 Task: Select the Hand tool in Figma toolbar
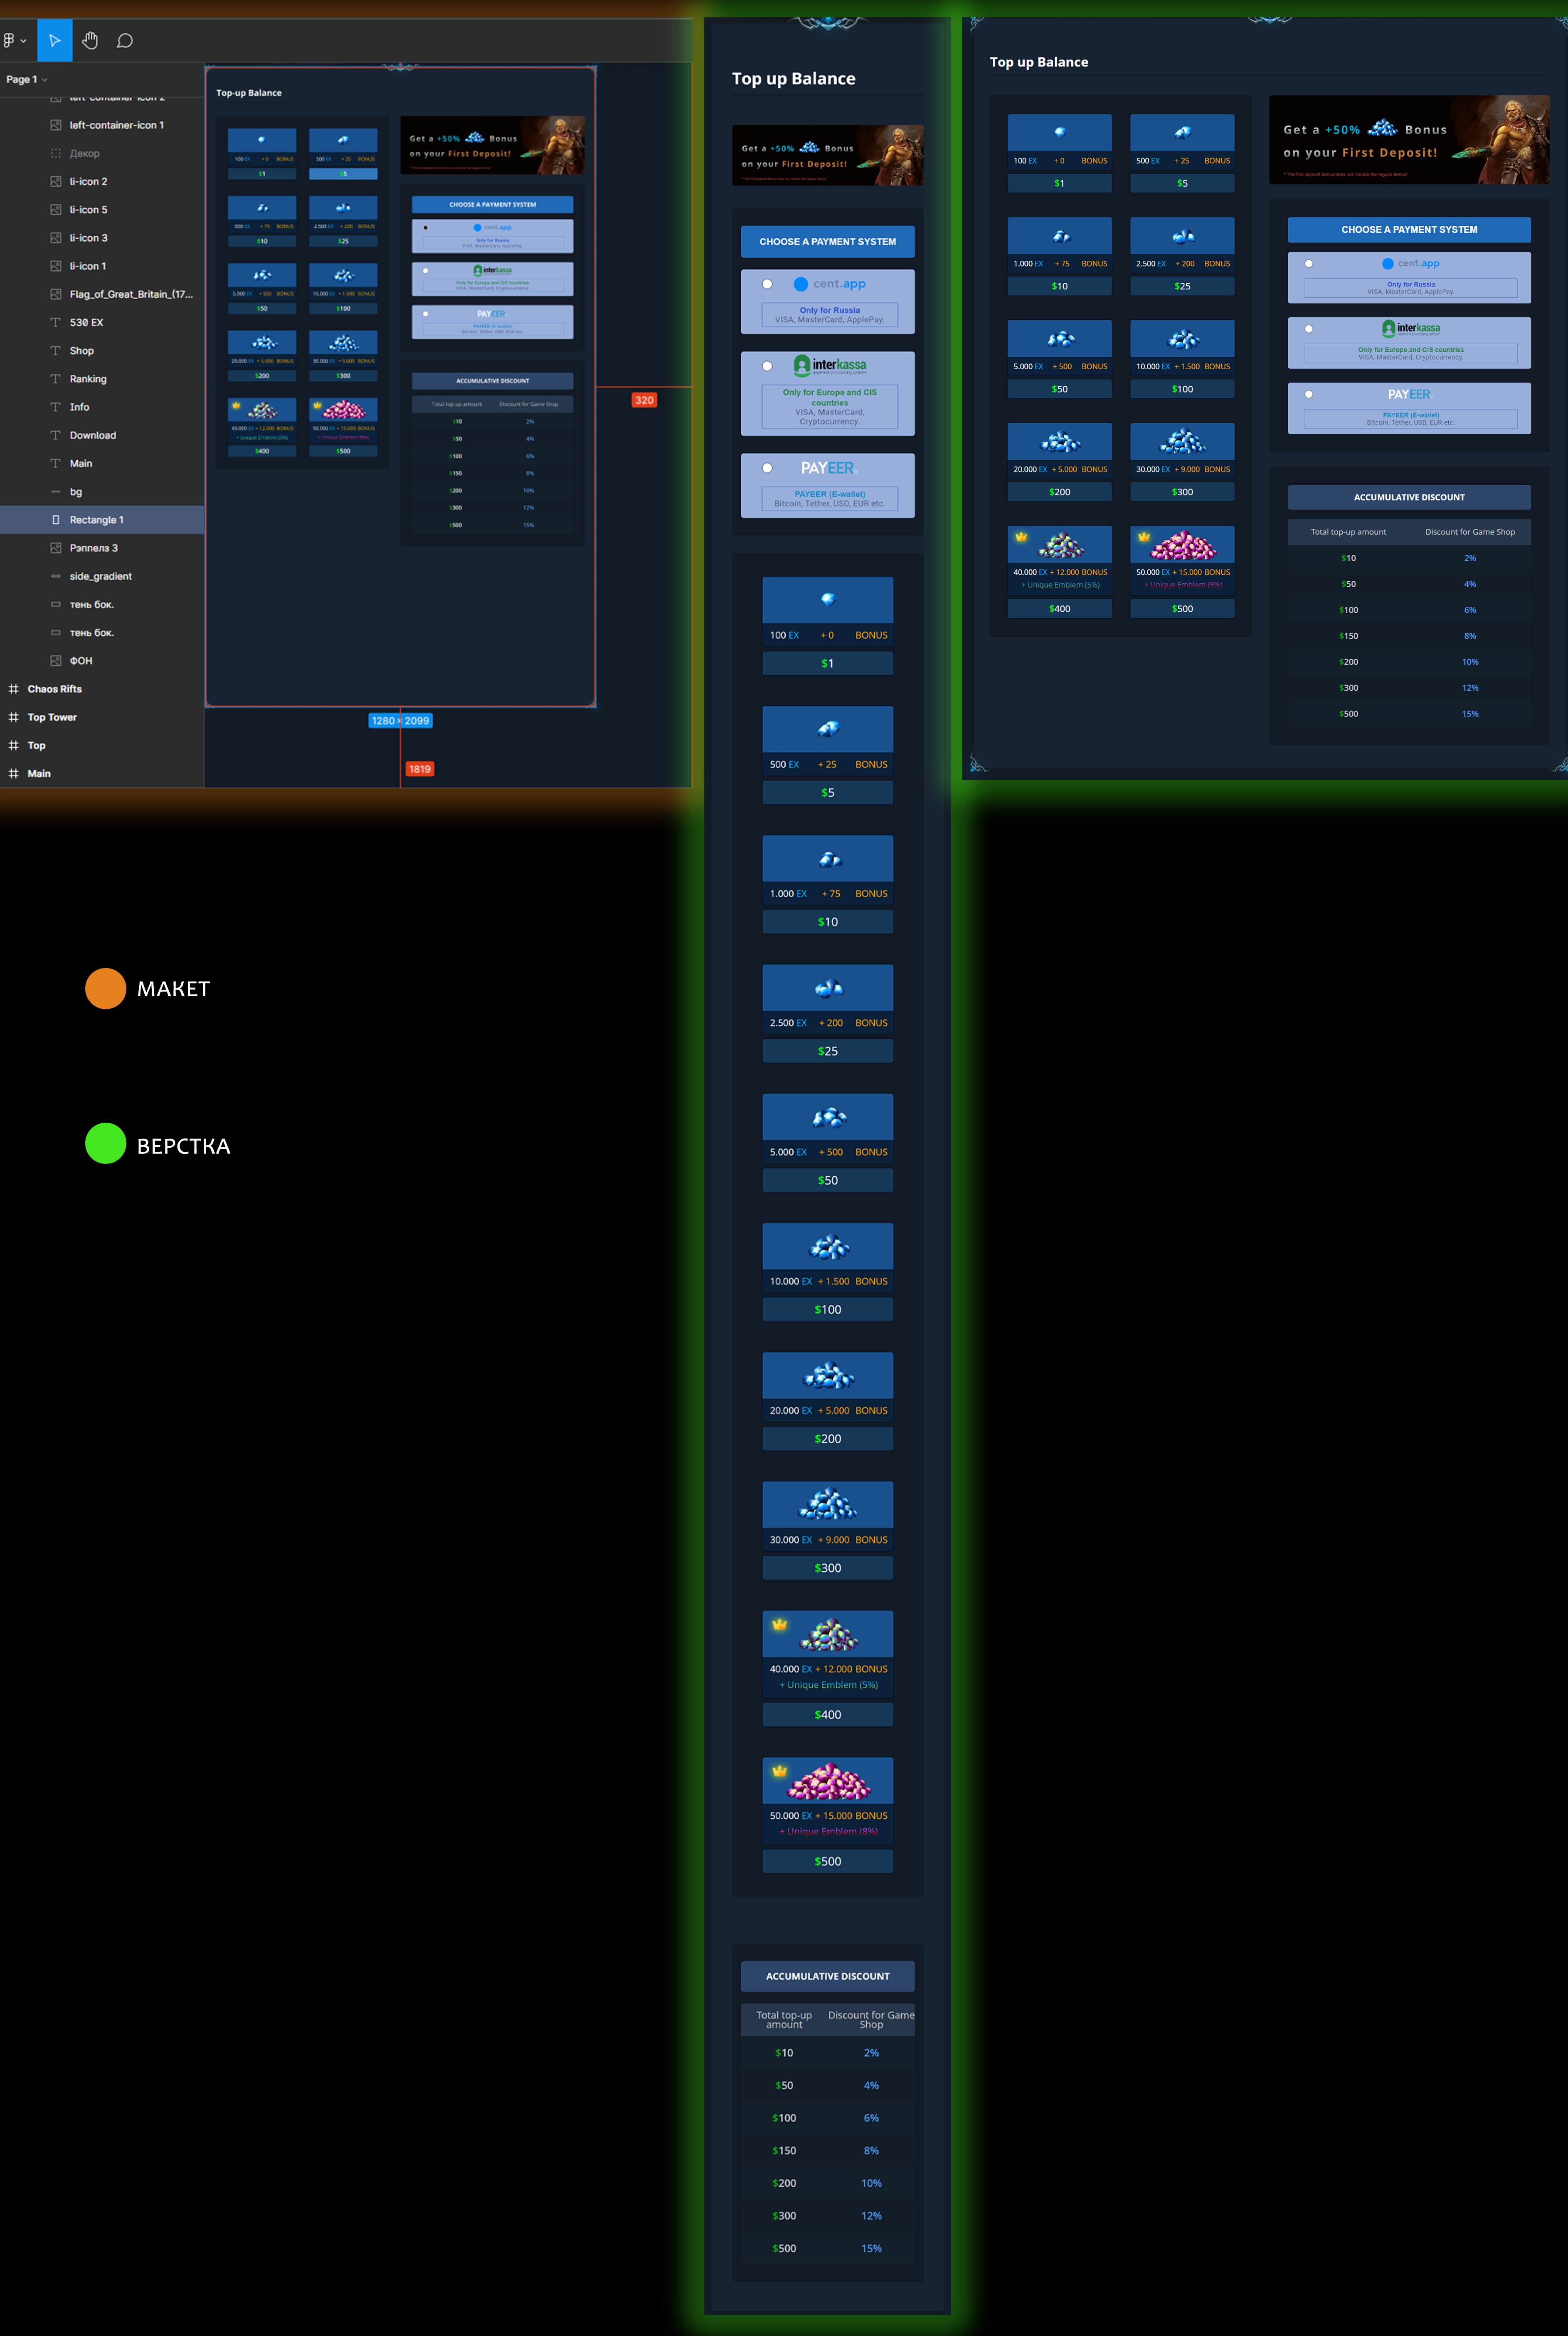[90, 40]
